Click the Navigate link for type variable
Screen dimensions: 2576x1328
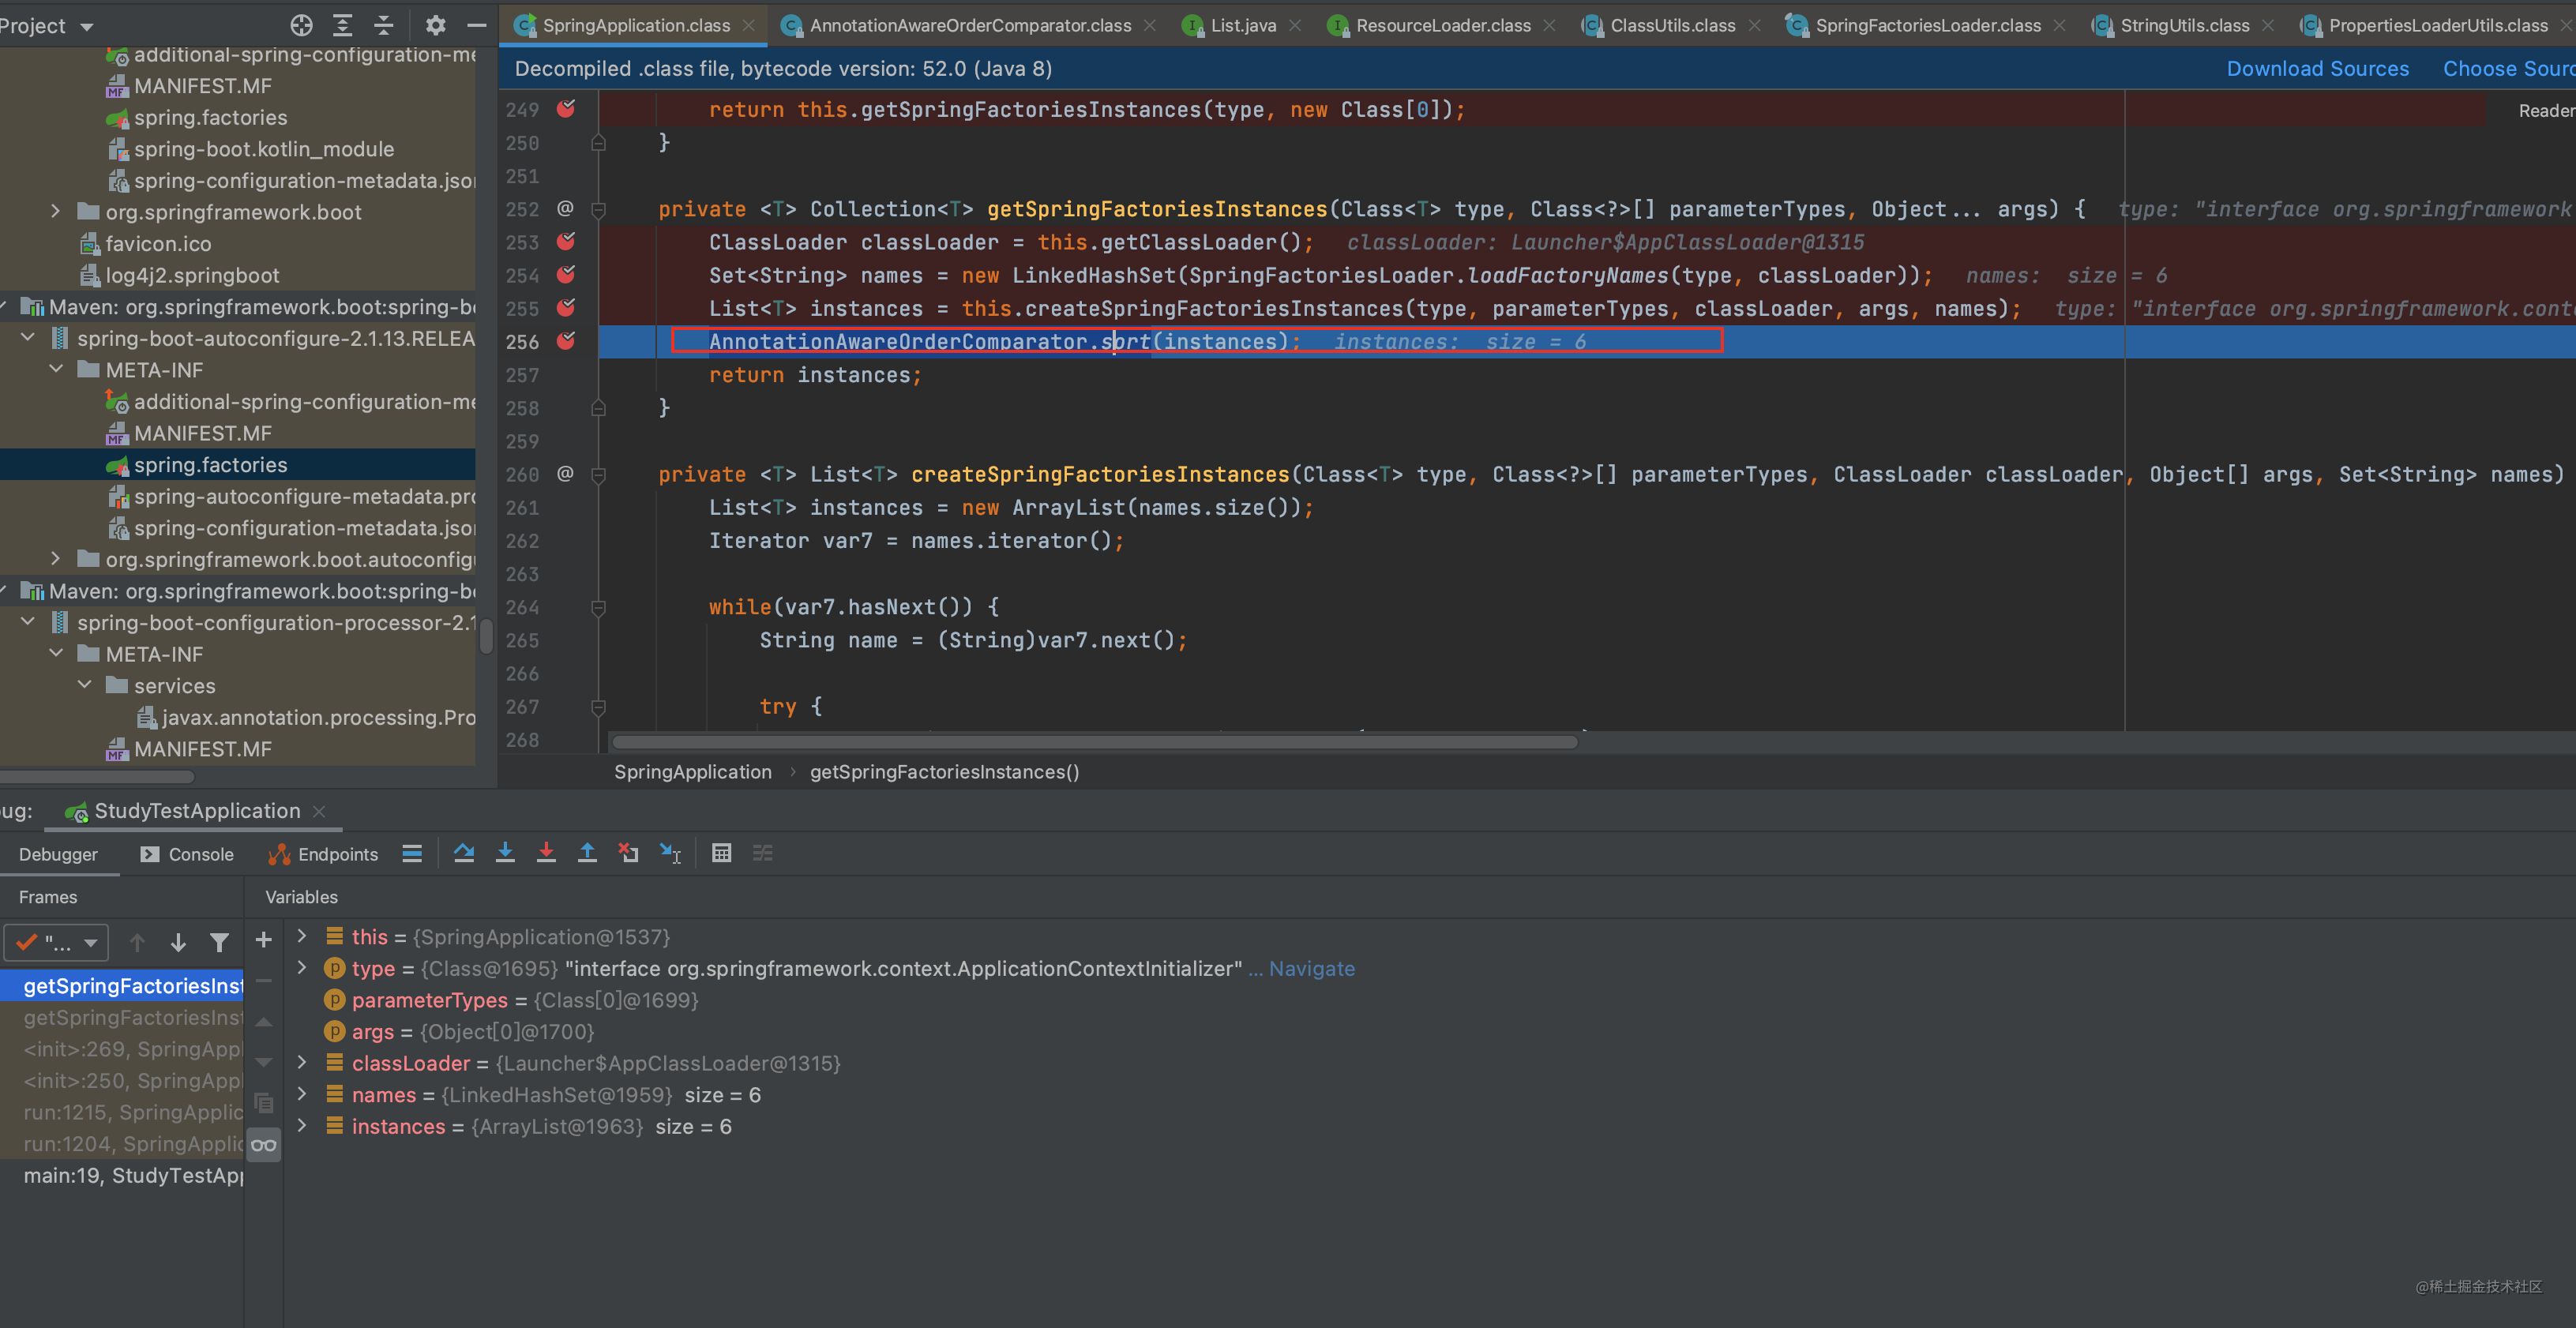[x=1311, y=968]
